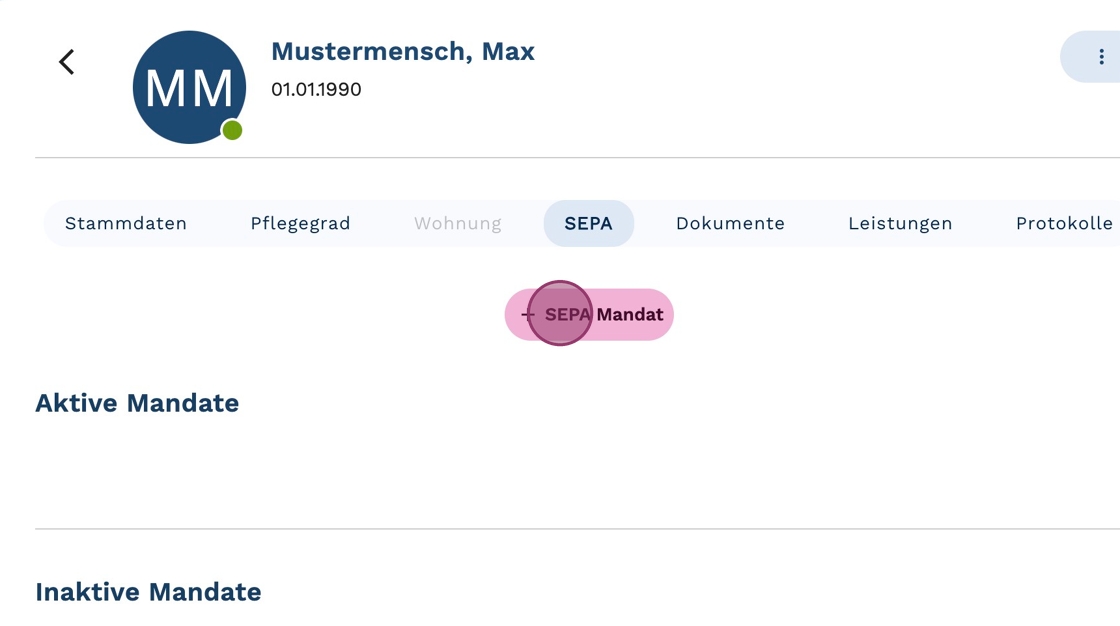Viewport: 1120px width, 626px height.
Task: Open the Pflegegrad tab
Action: (300, 224)
